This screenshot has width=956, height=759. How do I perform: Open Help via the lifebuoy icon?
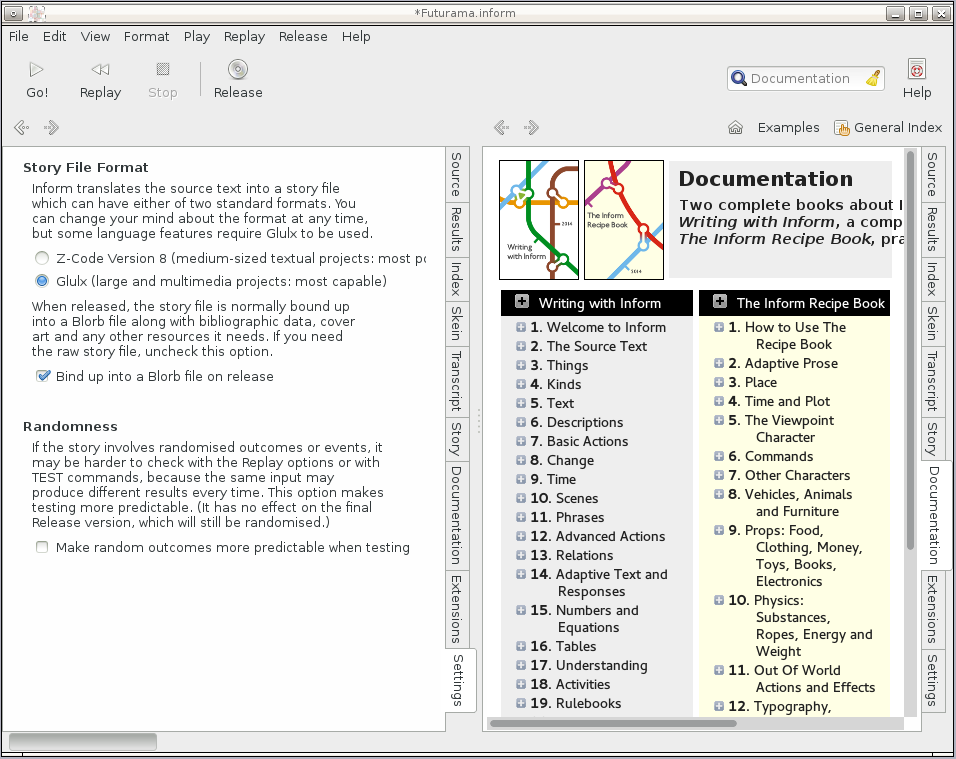916,70
